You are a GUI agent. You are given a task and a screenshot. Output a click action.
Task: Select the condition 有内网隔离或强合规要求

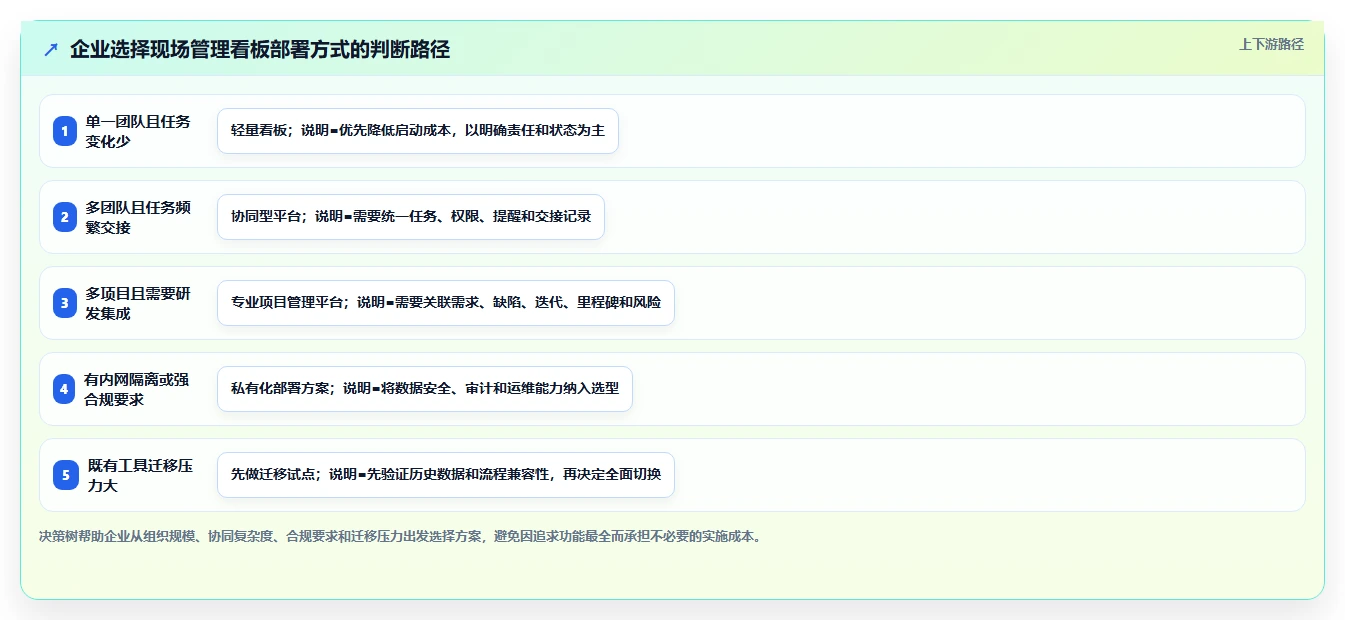[x=138, y=389]
